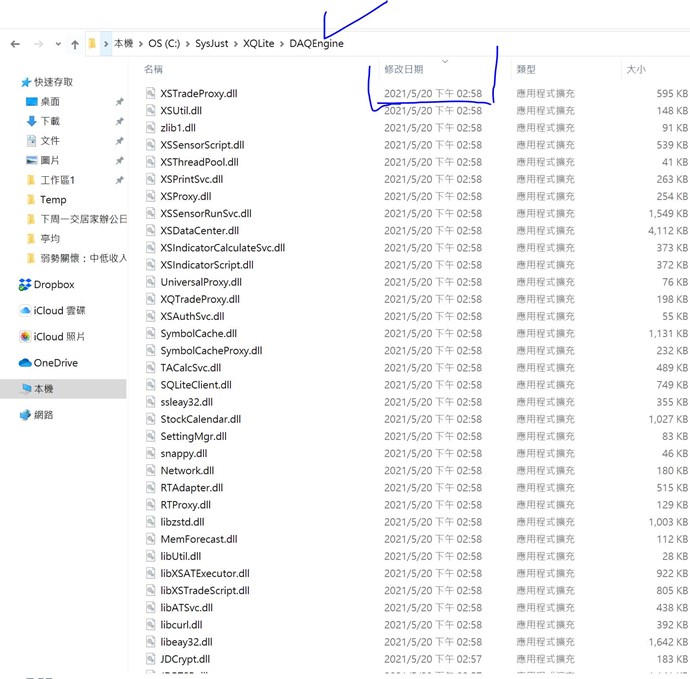690x679 pixels.
Task: Unpin 工作區1 using its pin icon
Action: 119,180
